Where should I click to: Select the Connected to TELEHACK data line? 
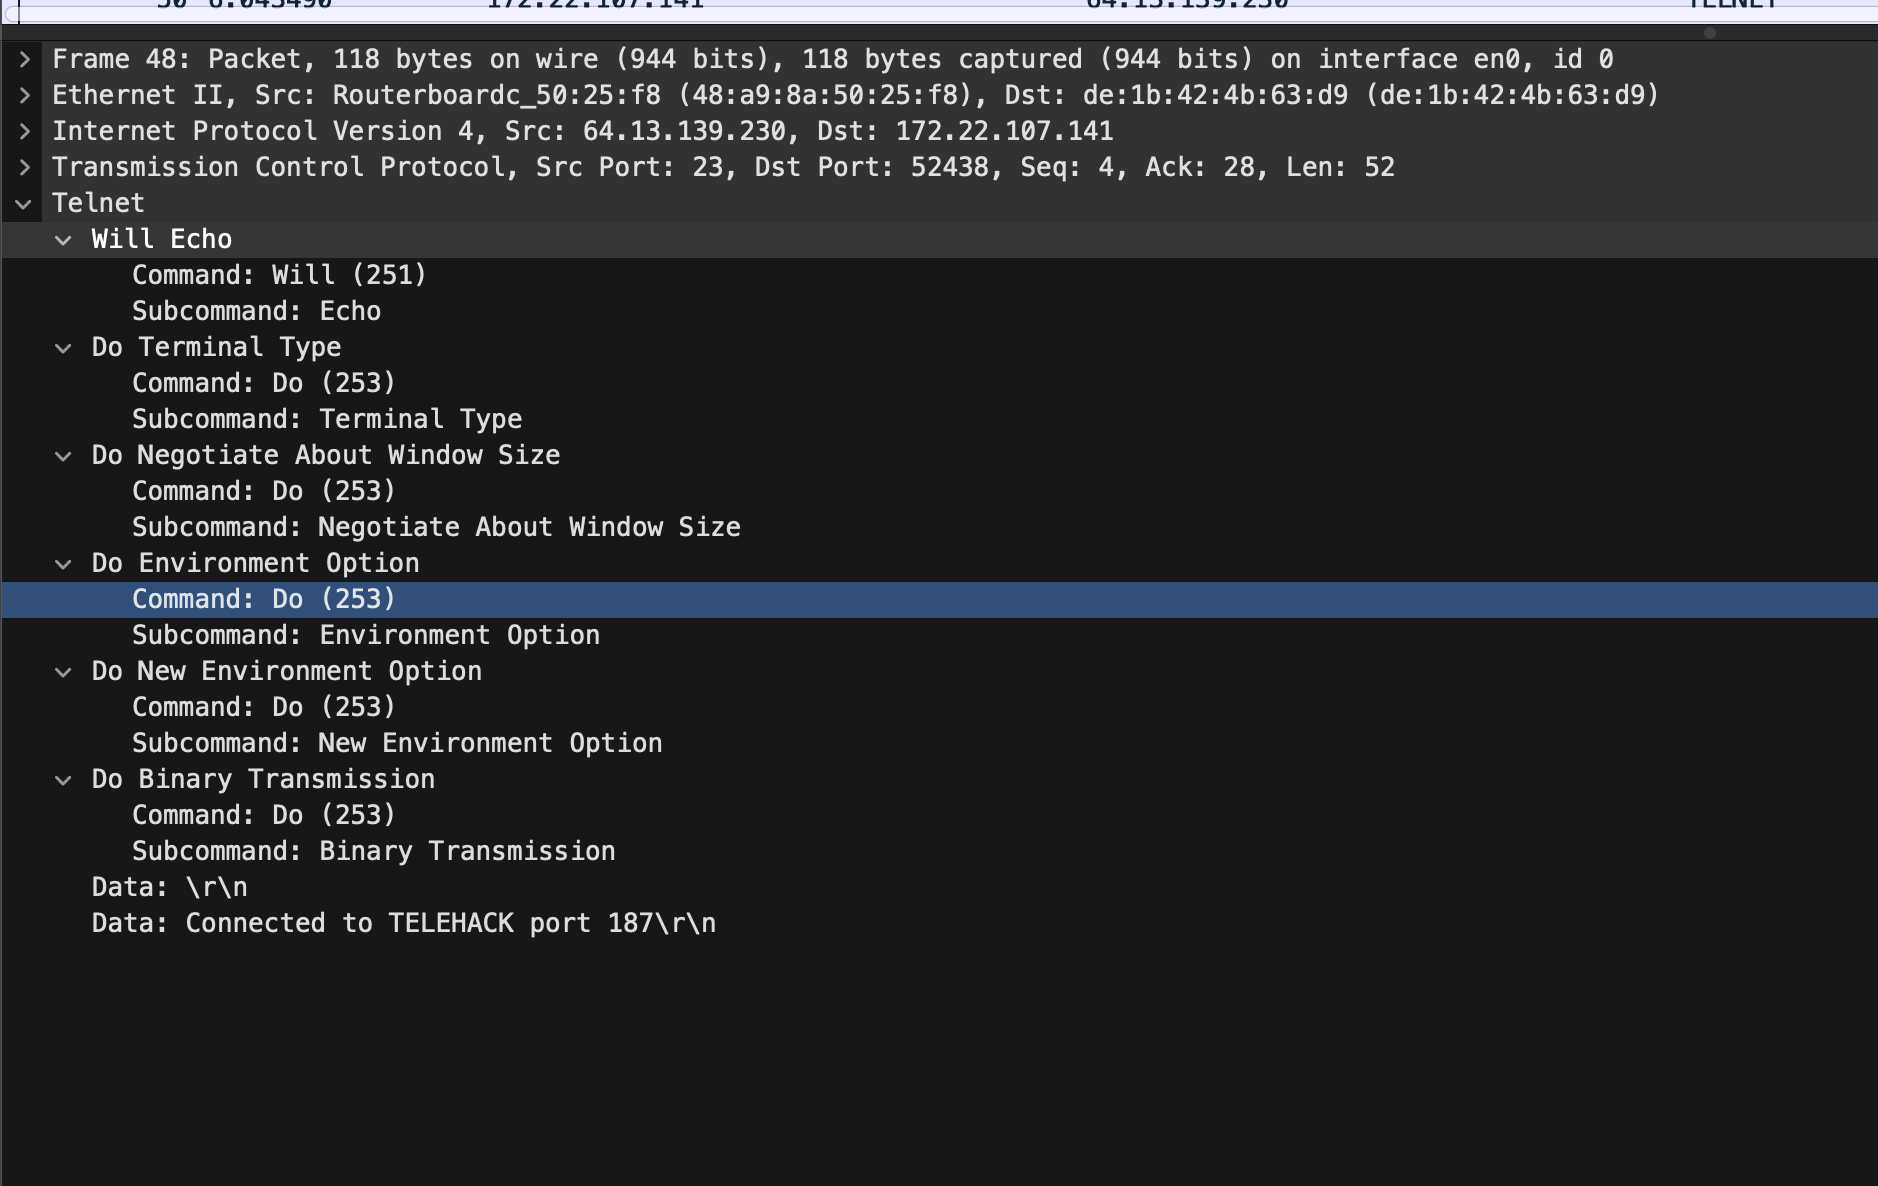click(403, 923)
